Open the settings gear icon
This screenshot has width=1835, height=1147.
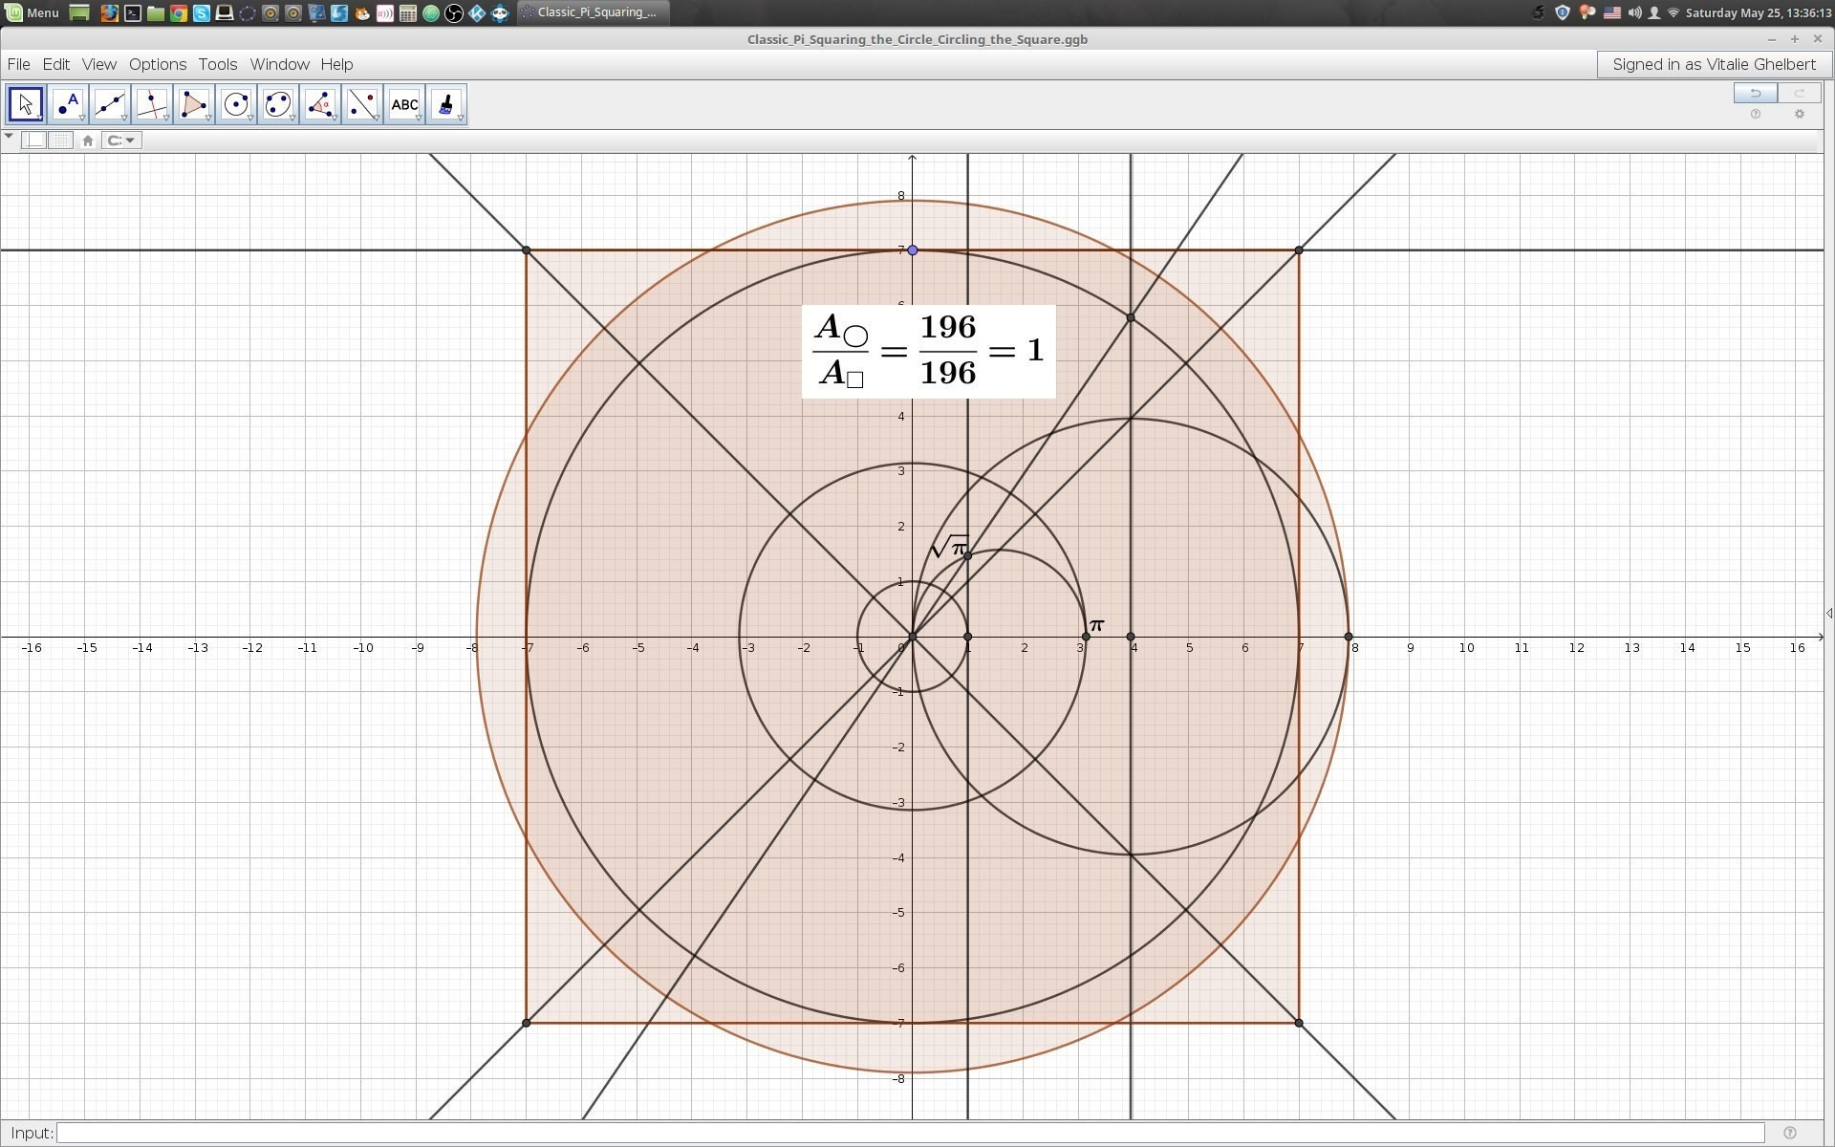pos(1799,114)
